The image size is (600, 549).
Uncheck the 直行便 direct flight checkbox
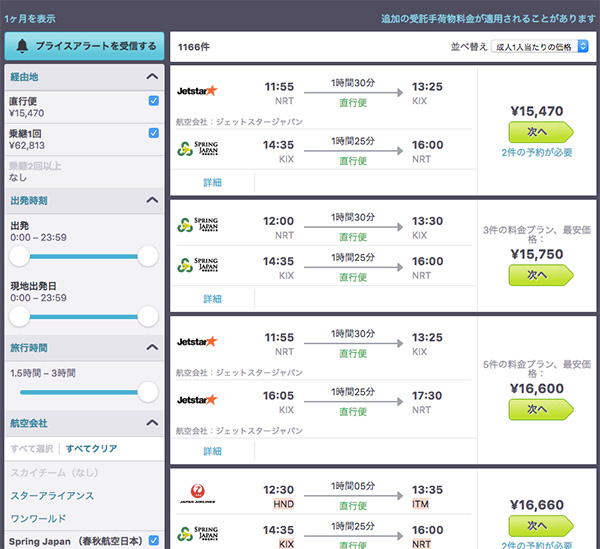153,101
